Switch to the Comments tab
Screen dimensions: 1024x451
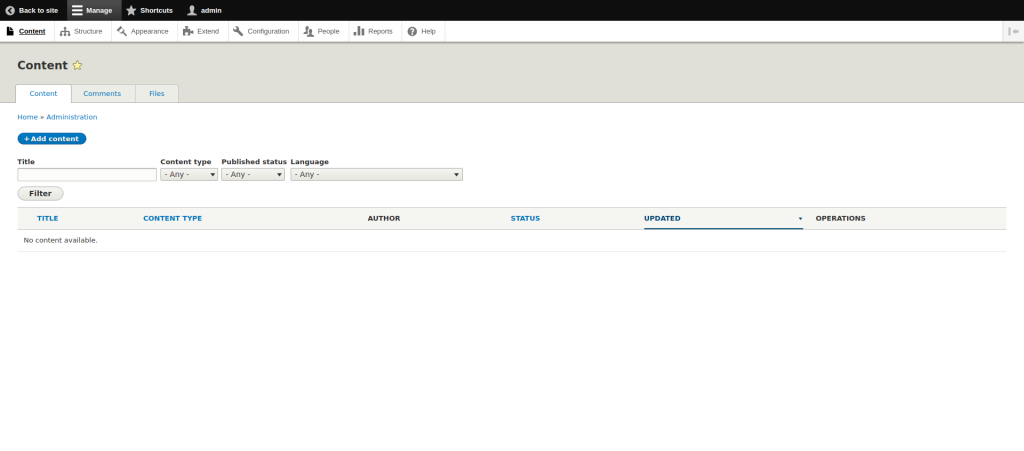pyautogui.click(x=102, y=93)
